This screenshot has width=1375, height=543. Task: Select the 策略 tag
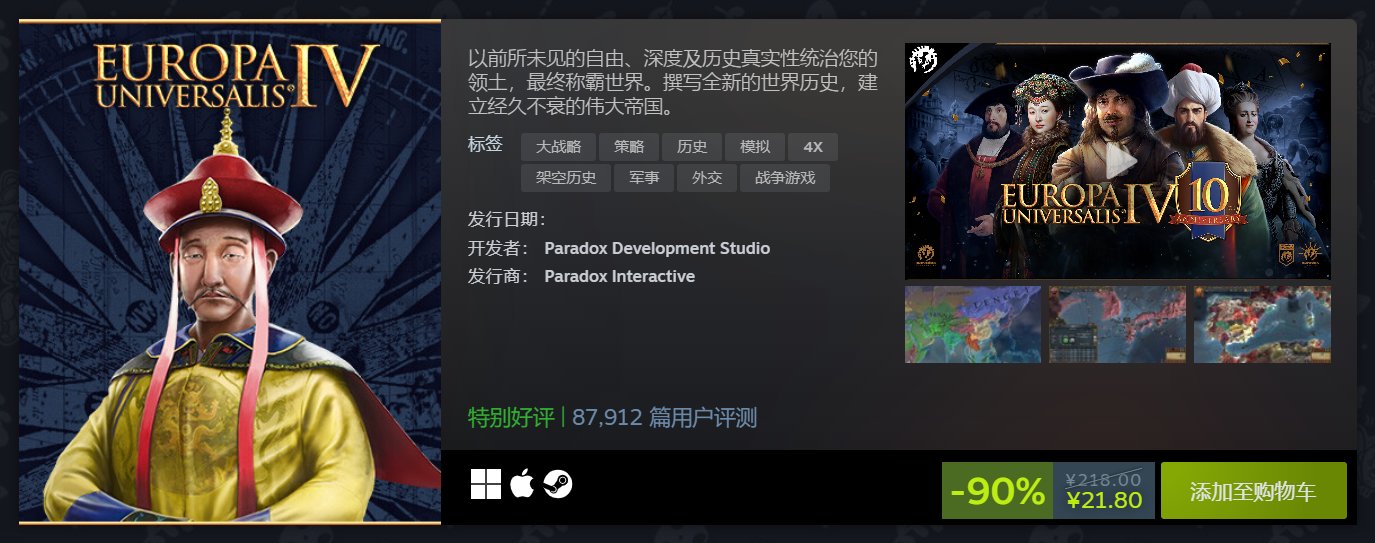(629, 147)
